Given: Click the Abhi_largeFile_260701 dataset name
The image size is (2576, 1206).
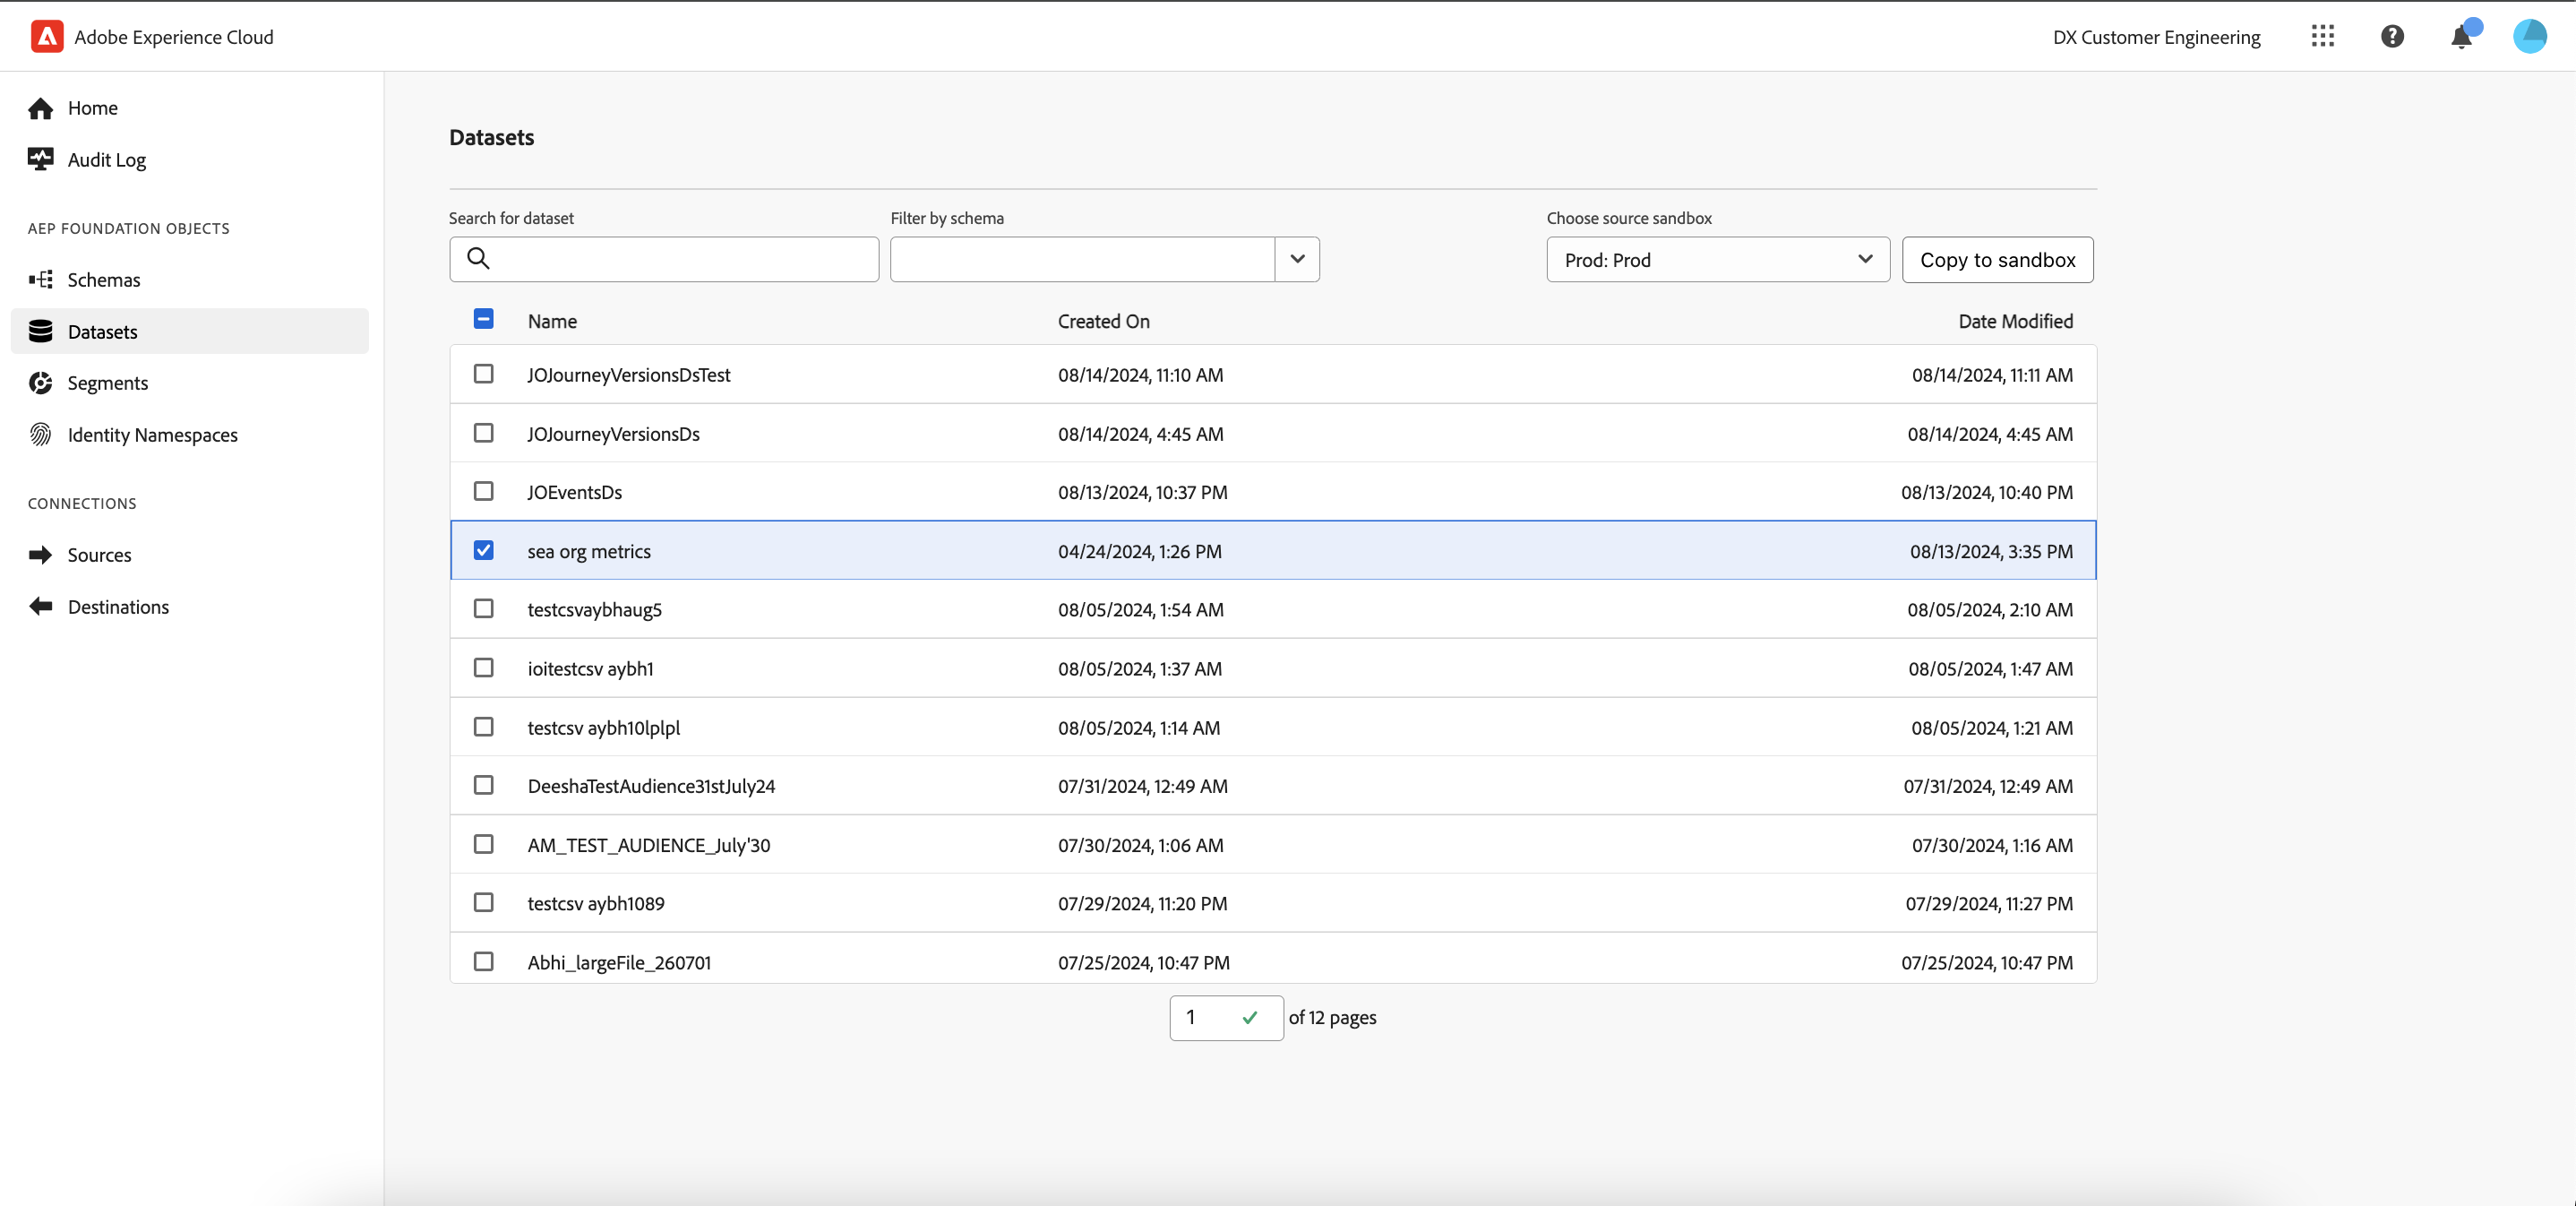Looking at the screenshot, I should coord(619,963).
